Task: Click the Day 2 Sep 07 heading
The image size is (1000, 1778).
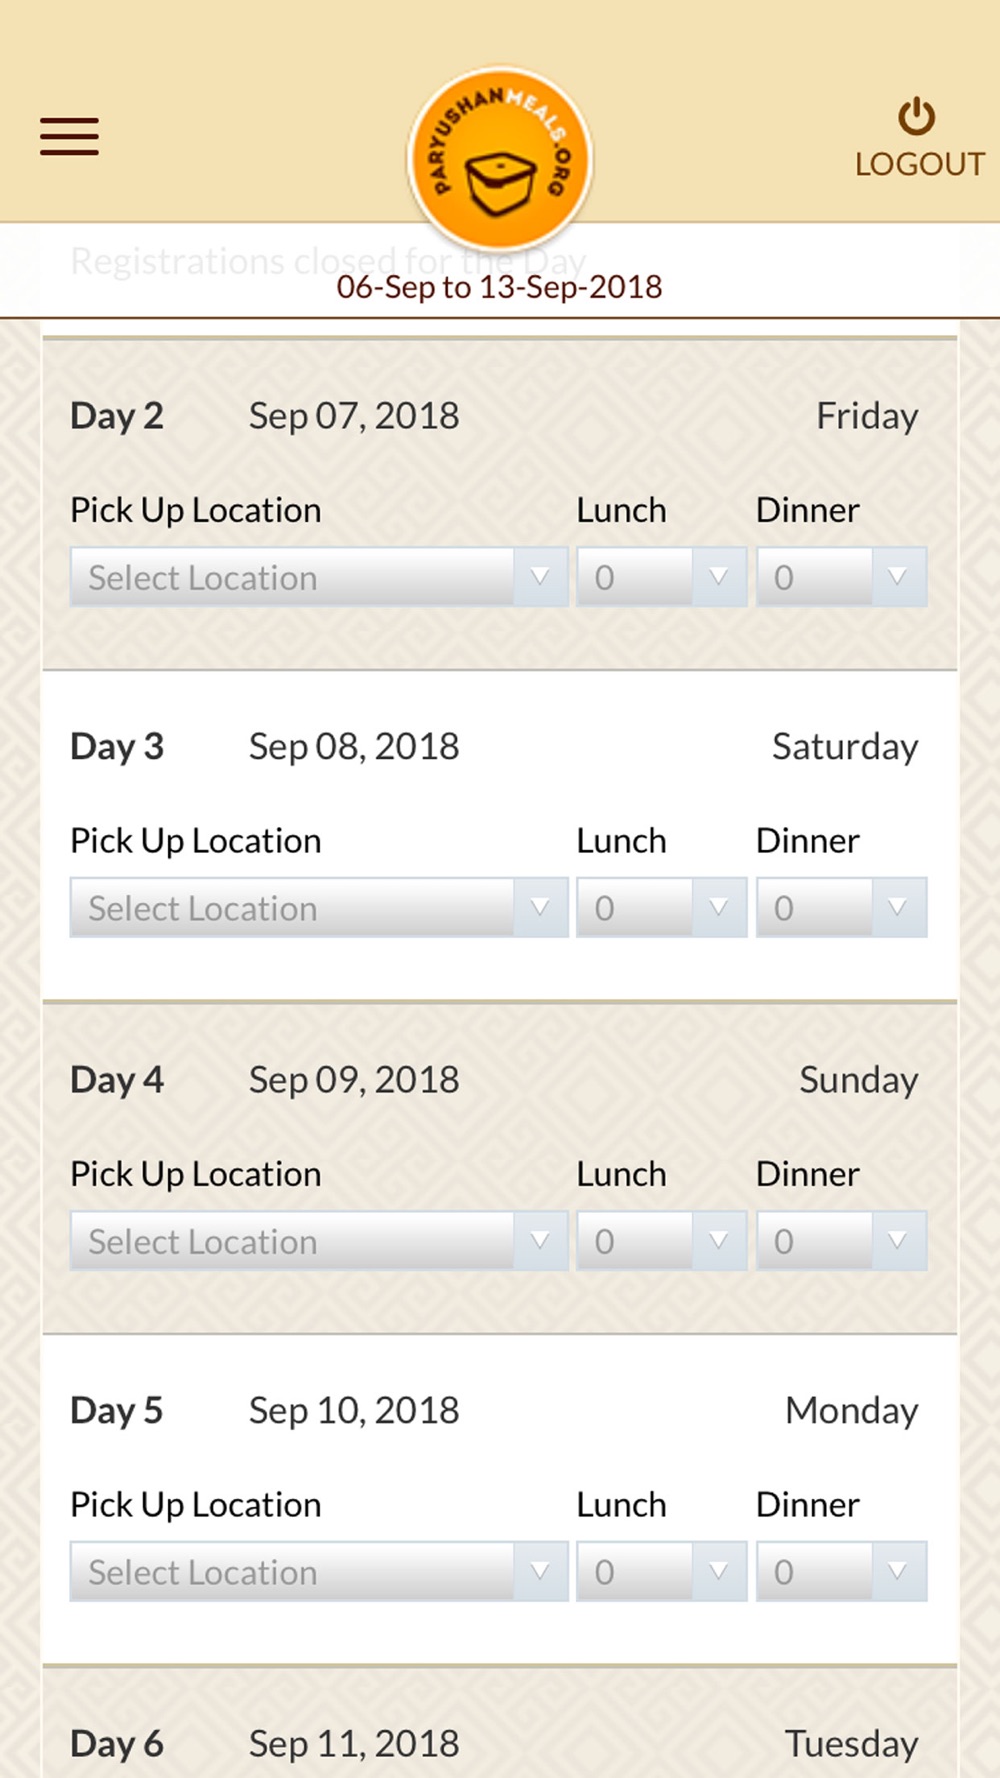Action: (265, 416)
